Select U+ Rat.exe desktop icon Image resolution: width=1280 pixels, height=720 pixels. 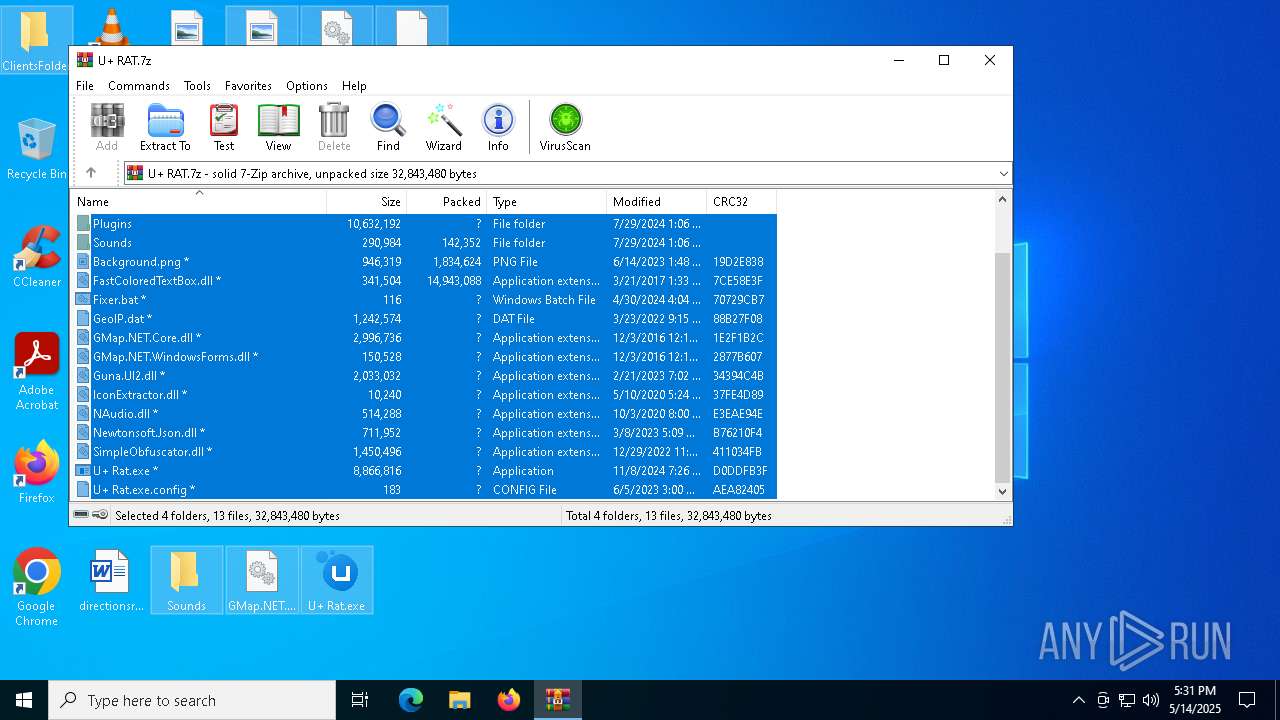(337, 580)
